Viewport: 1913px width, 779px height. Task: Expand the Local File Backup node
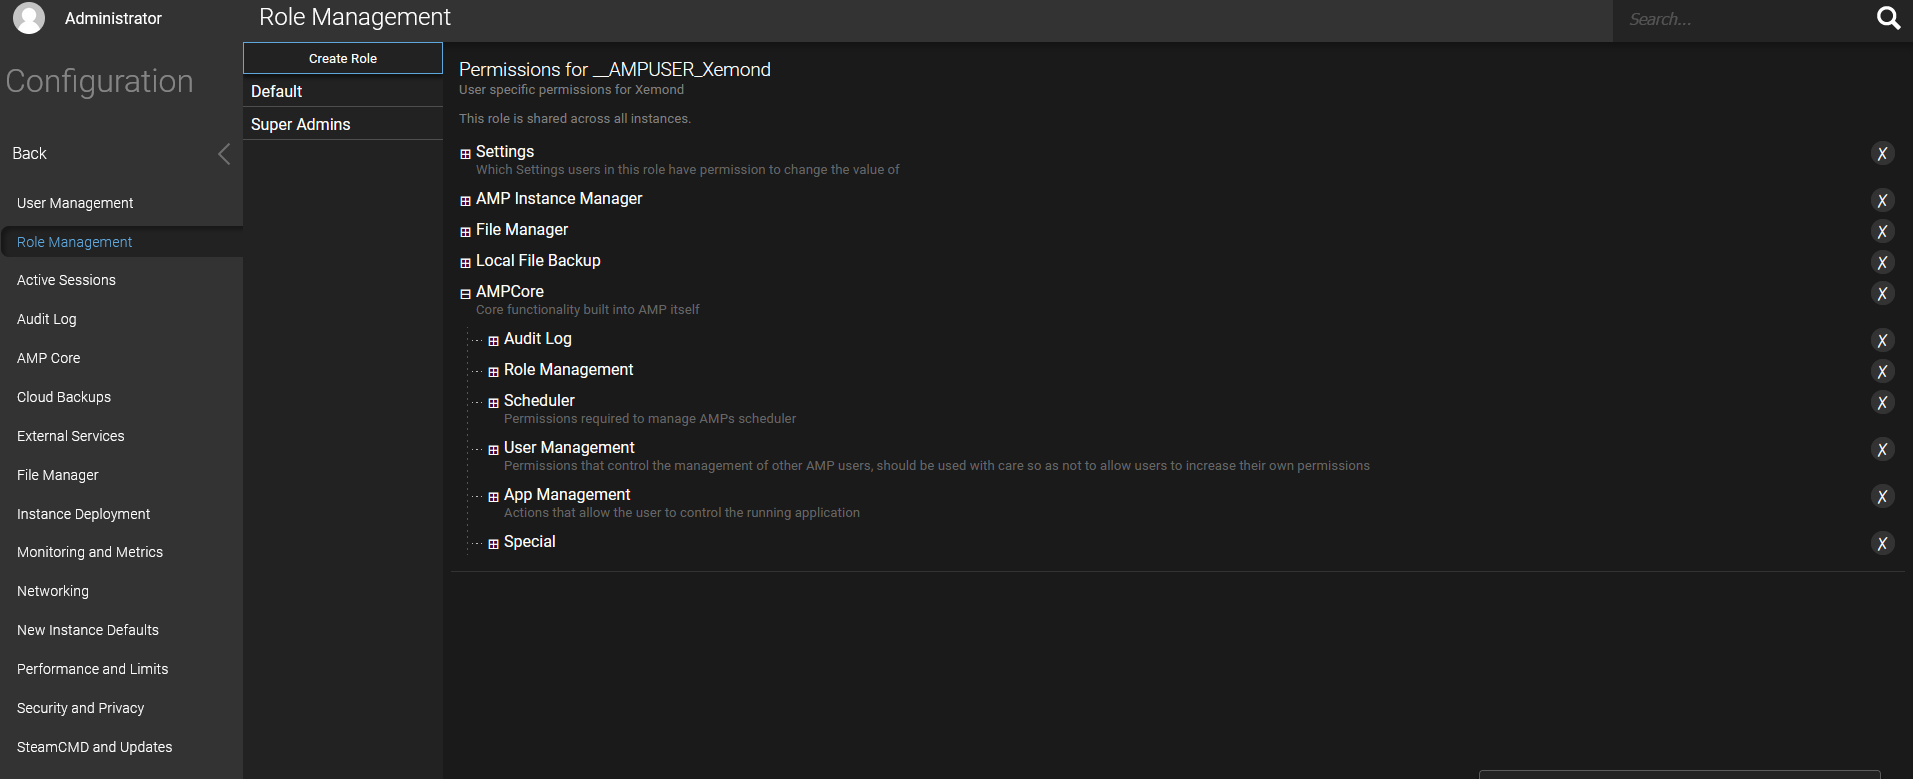(x=465, y=263)
